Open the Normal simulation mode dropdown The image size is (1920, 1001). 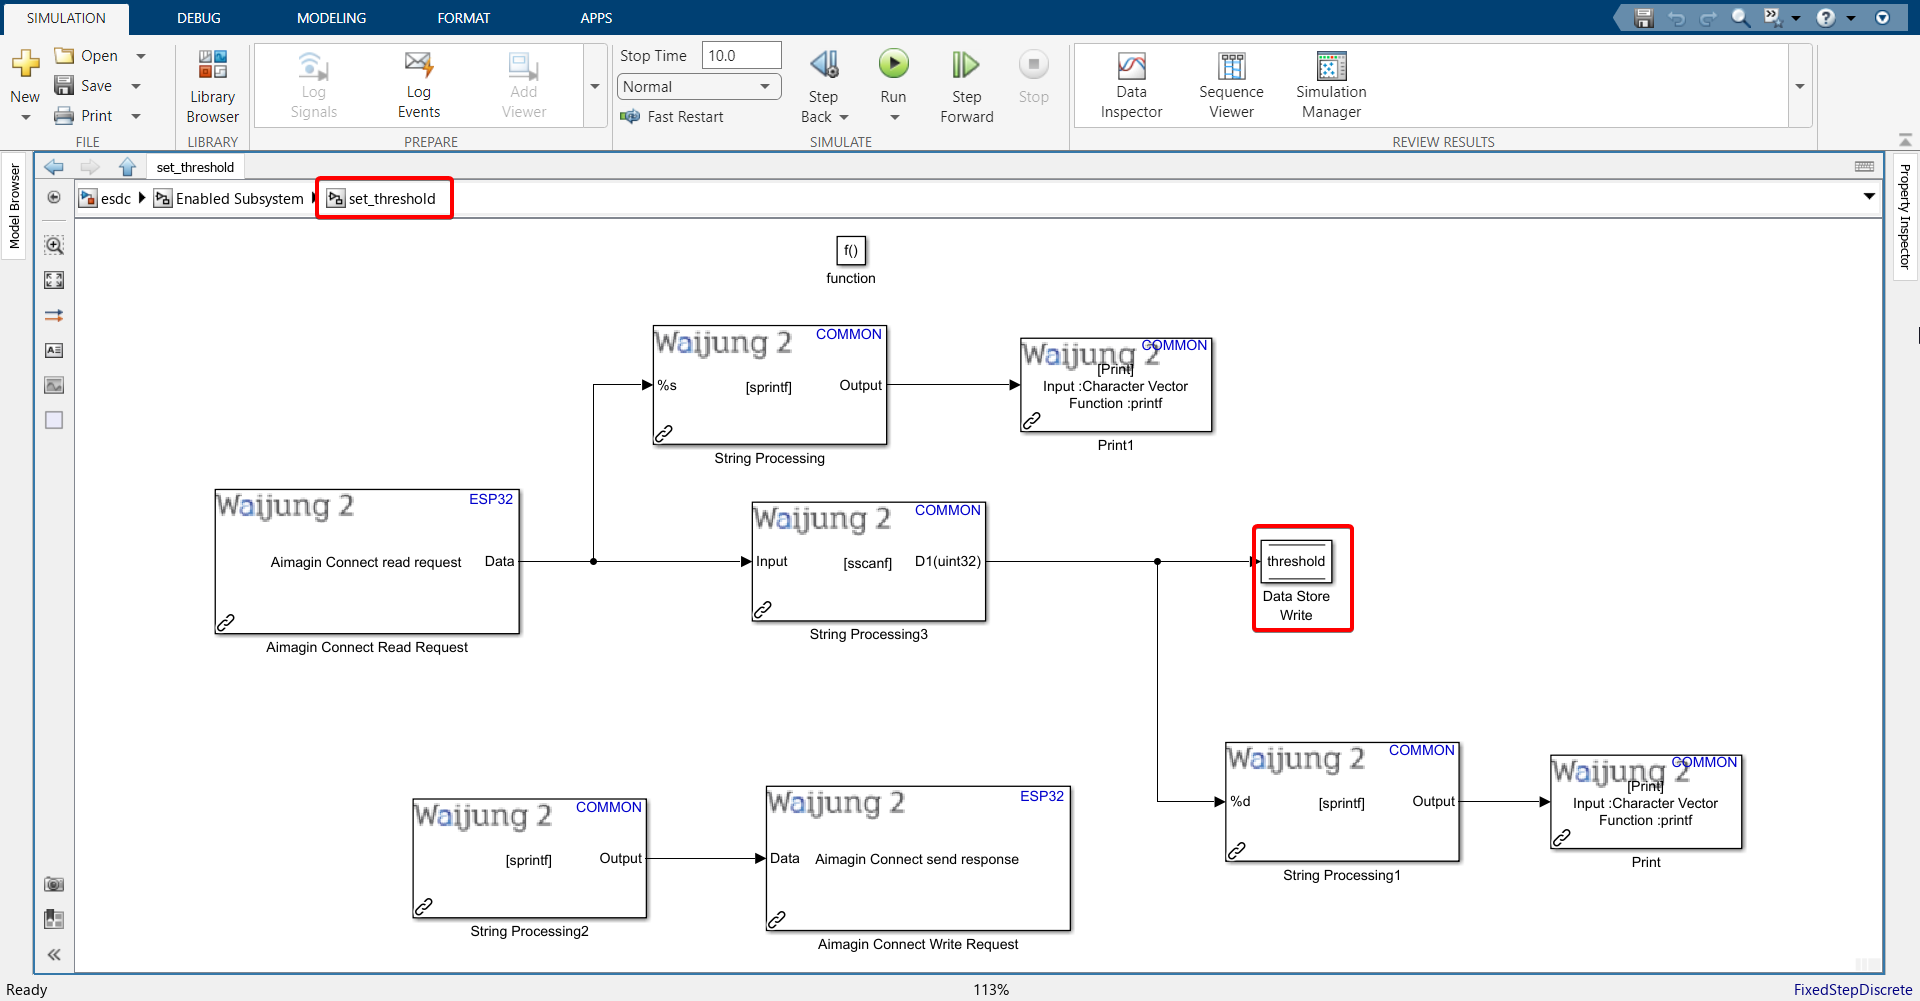pos(698,87)
